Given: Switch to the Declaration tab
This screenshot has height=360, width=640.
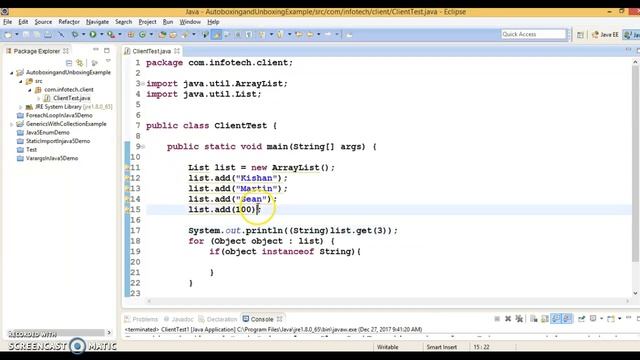Looking at the screenshot, I should point(218,319).
